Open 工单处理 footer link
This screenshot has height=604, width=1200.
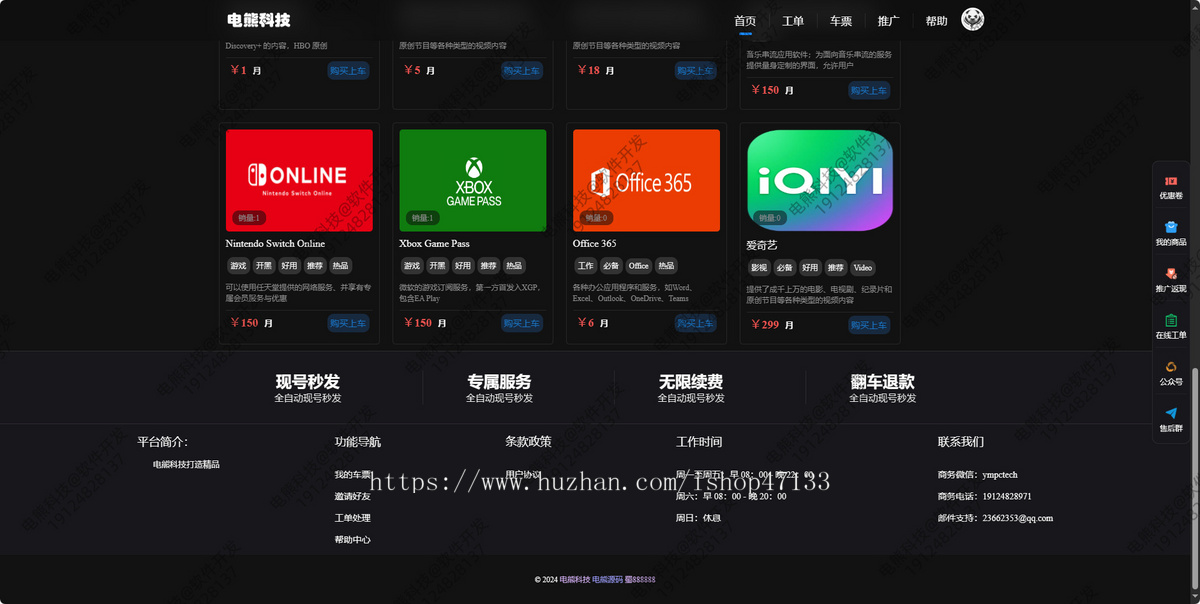(x=353, y=518)
